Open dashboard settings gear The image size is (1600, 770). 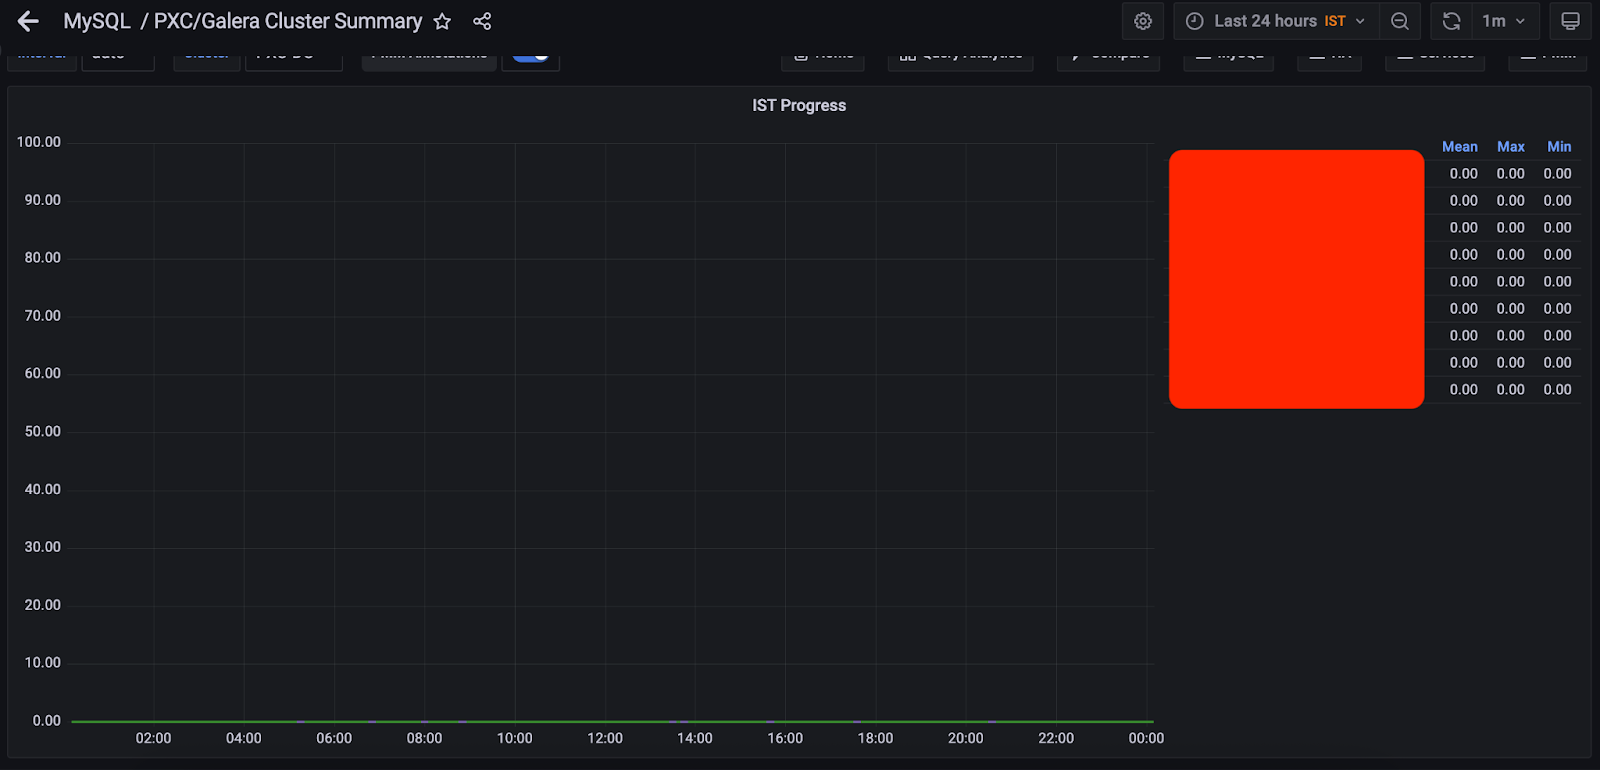click(1143, 21)
